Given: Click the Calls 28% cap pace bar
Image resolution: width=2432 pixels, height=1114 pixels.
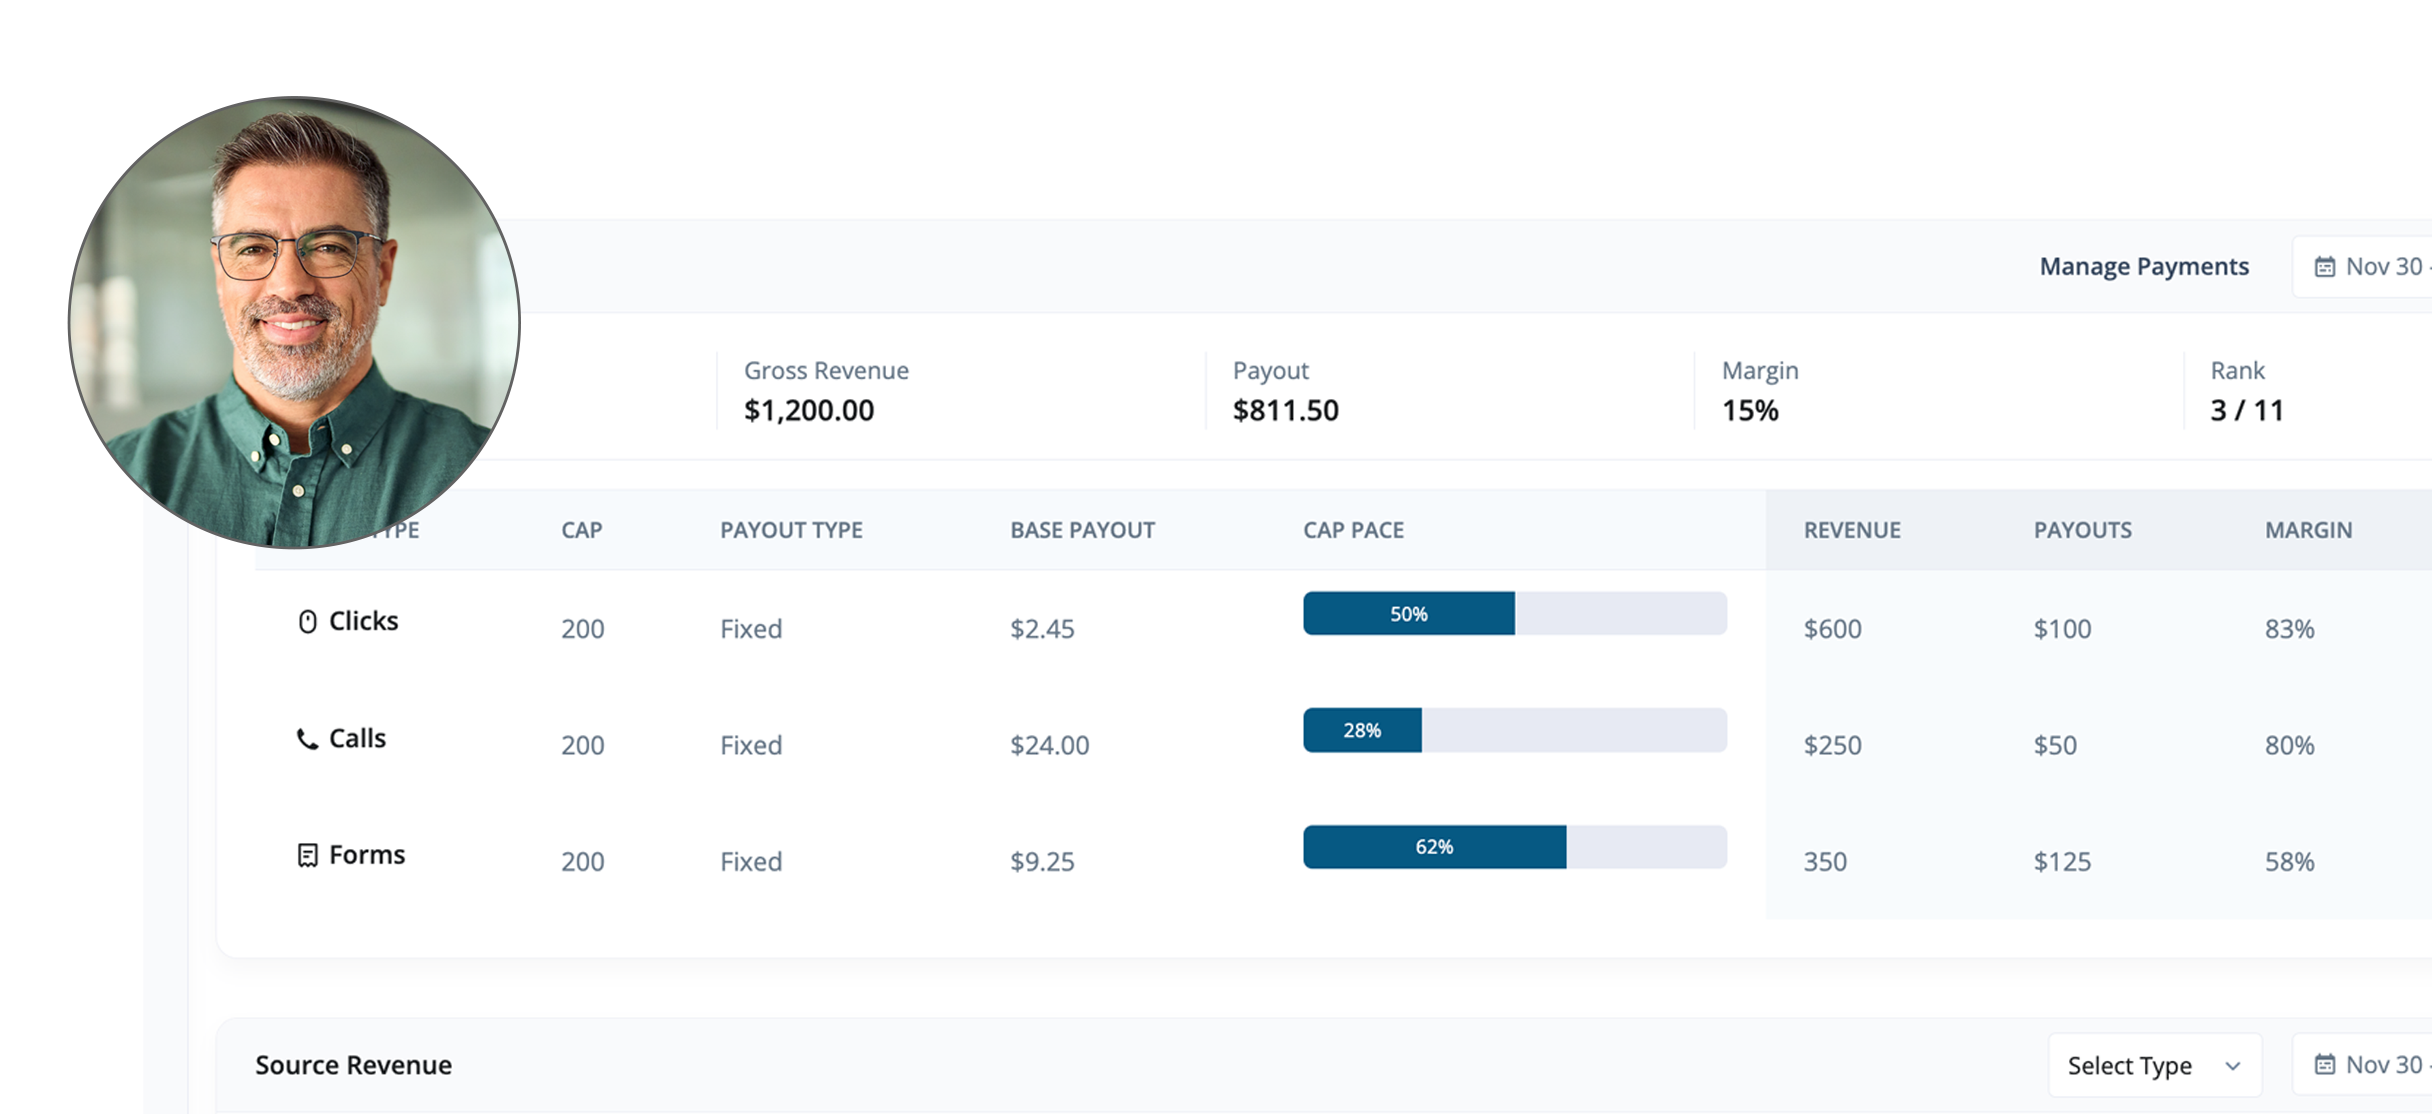Looking at the screenshot, I should 1514,730.
